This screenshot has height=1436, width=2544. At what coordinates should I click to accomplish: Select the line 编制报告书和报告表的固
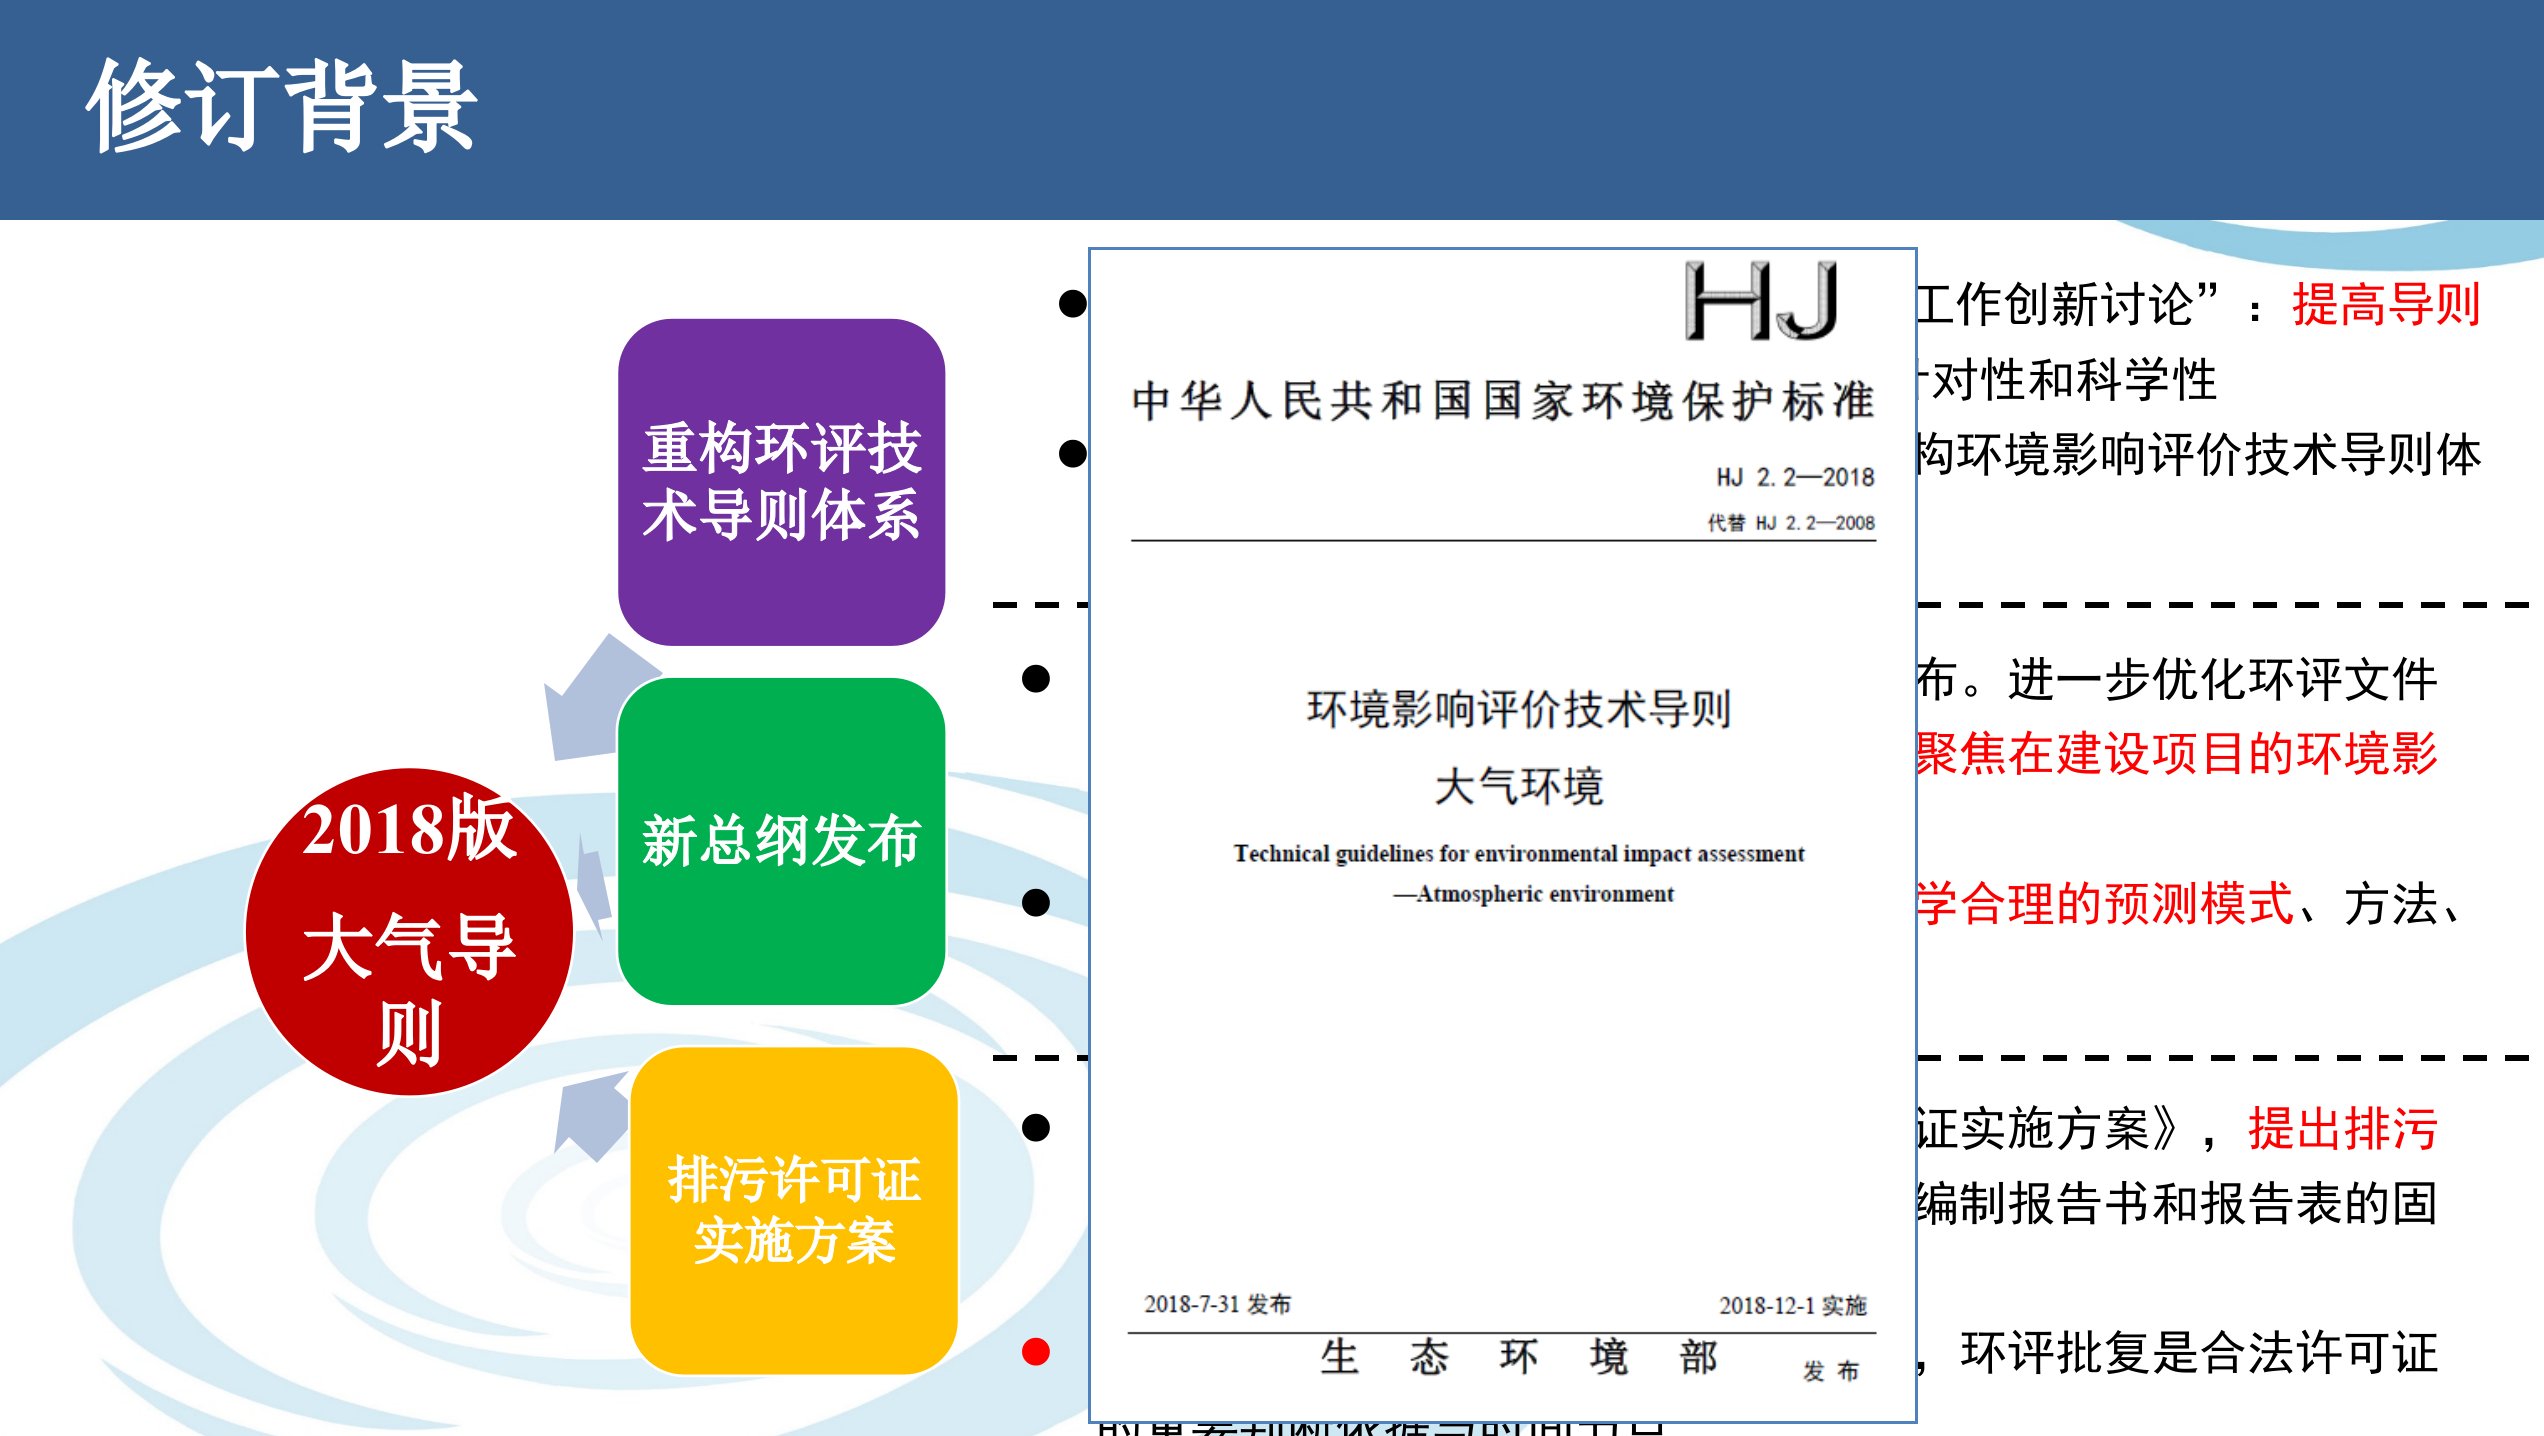point(2177,1204)
